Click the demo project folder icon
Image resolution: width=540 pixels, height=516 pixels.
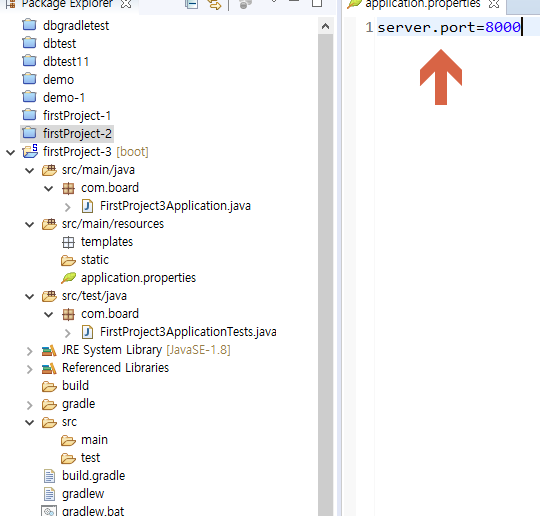coord(29,79)
